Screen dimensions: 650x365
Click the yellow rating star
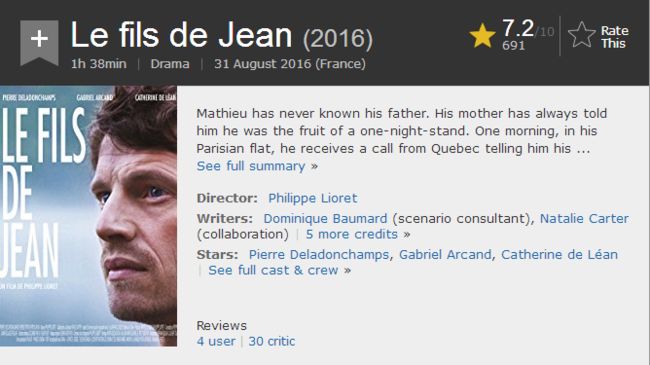pos(482,36)
